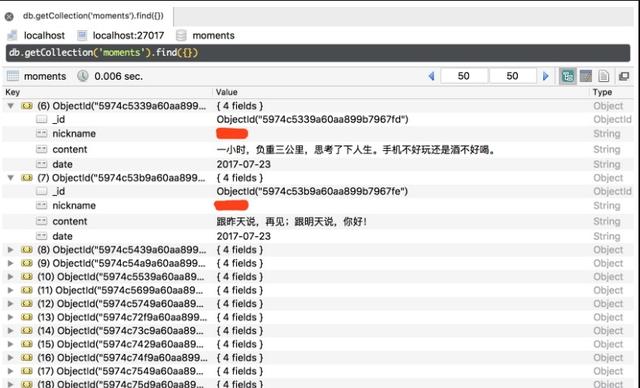Click the localhost:27017 address label
The height and width of the screenshot is (388, 640).
pyautogui.click(x=128, y=35)
